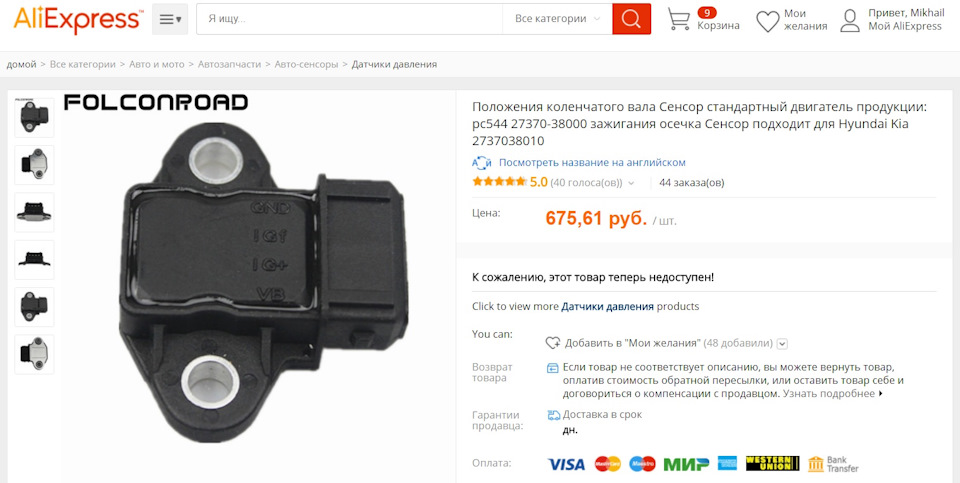Image resolution: width=960 pixels, height=483 pixels.
Task: Click the orange search magnifier button
Action: (x=631, y=19)
